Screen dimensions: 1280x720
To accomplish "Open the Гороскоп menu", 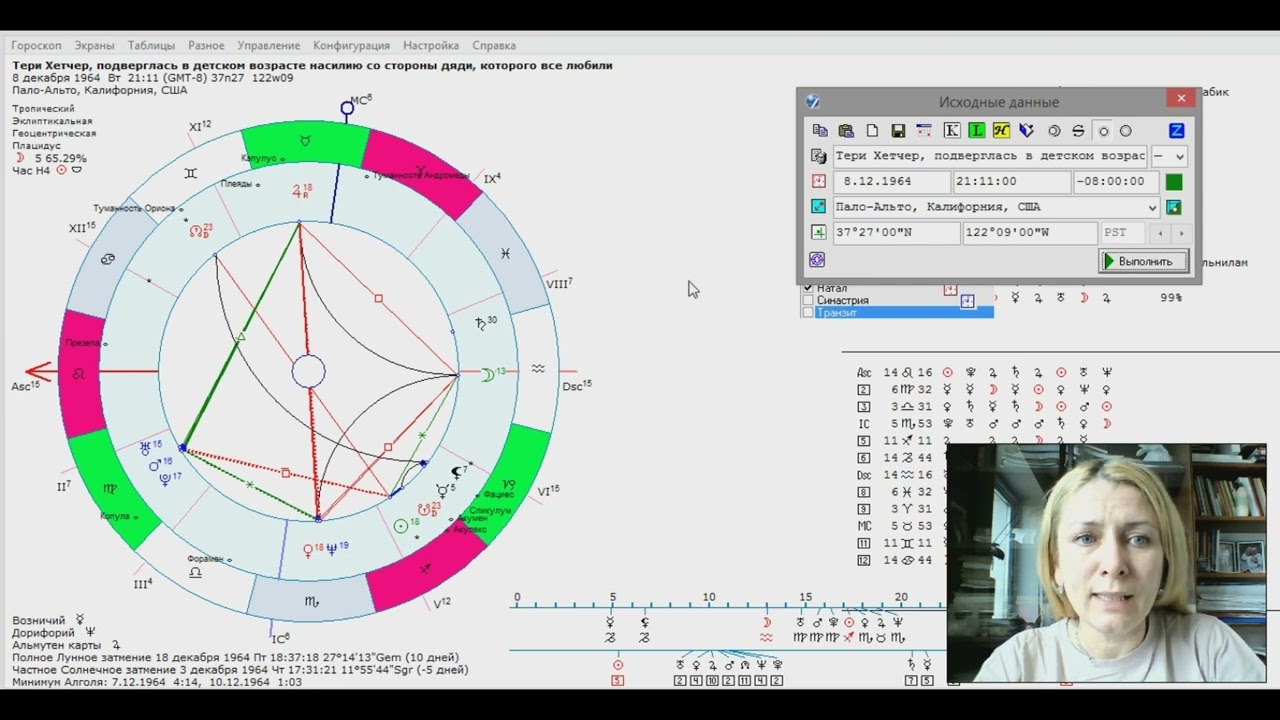I will pyautogui.click(x=36, y=45).
